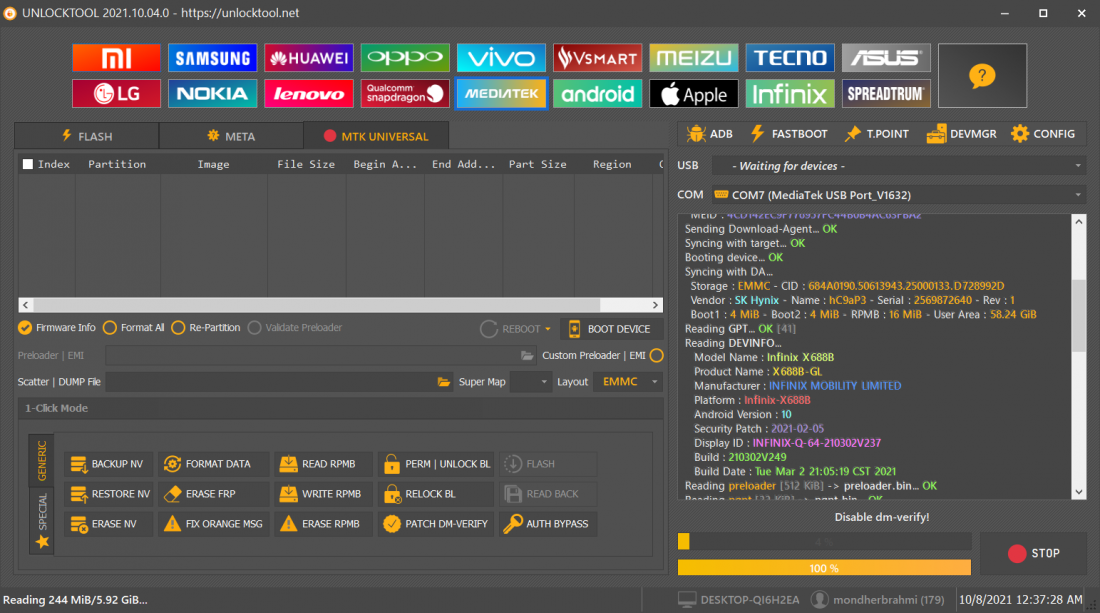The width and height of the screenshot is (1100, 613).
Task: Open the Super Map dropdown
Action: point(530,382)
